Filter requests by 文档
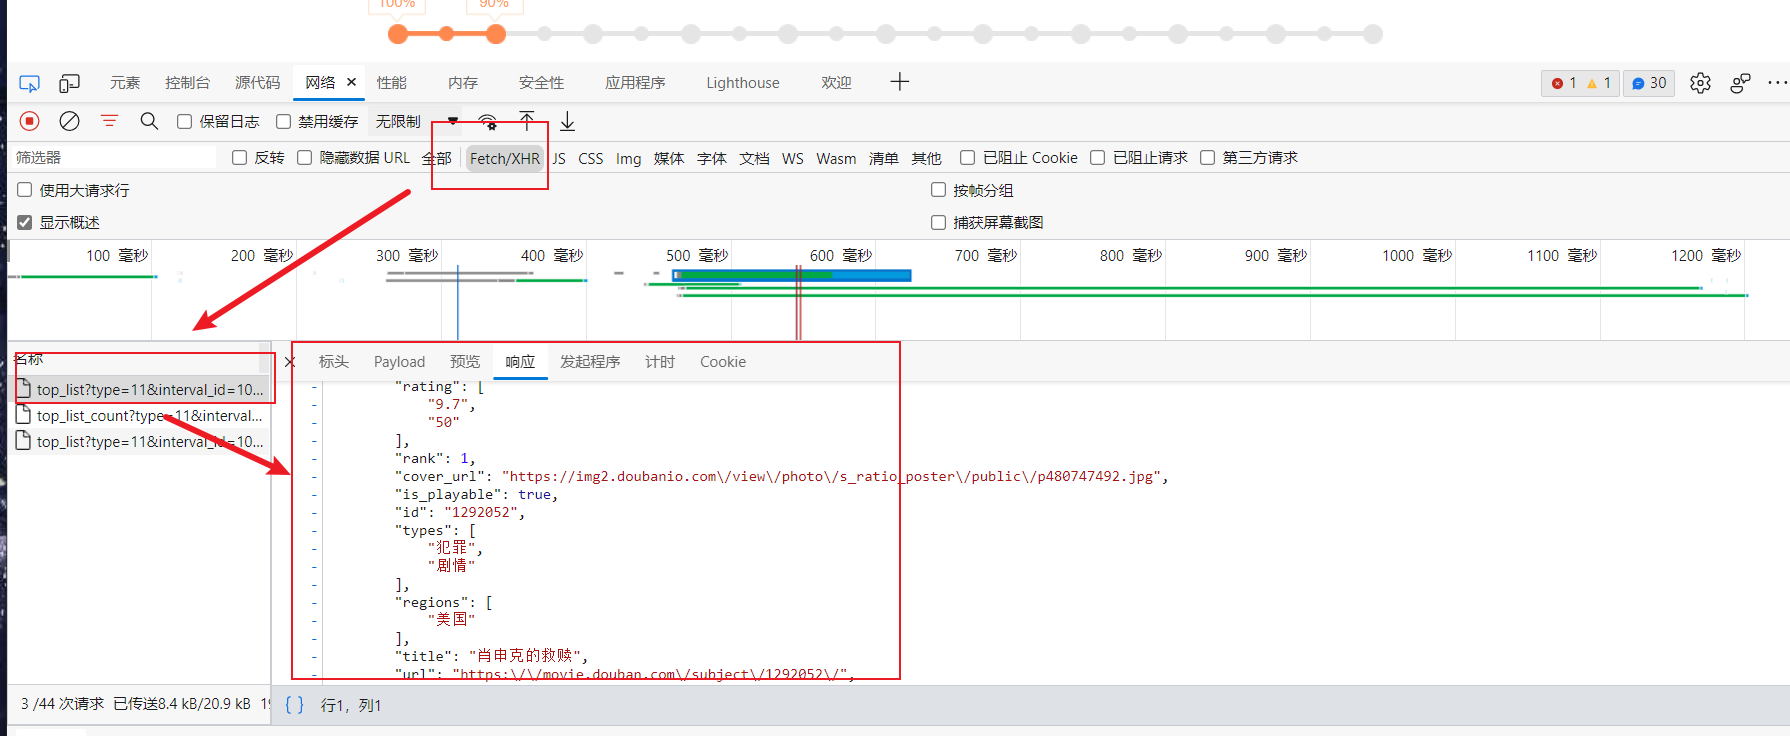The width and height of the screenshot is (1790, 736). point(754,158)
